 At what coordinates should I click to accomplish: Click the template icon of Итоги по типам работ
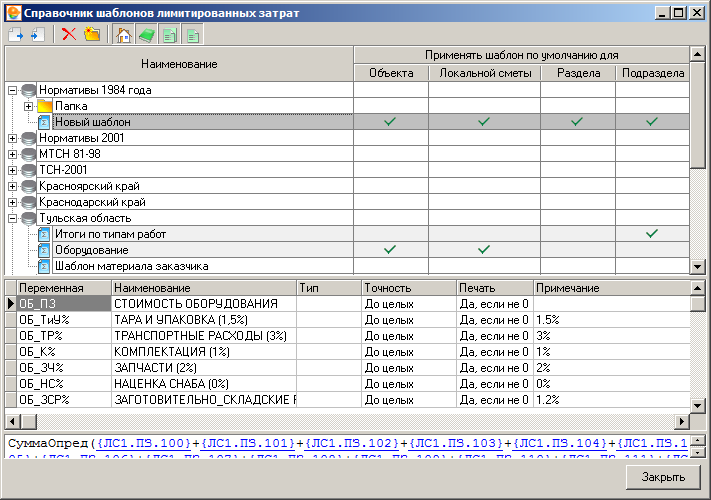tap(44, 234)
